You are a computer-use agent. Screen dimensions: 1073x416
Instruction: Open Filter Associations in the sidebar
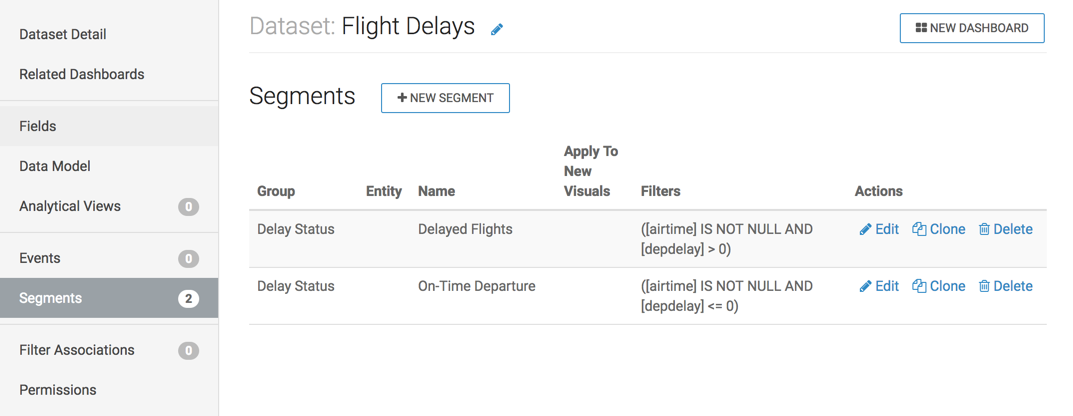point(77,350)
